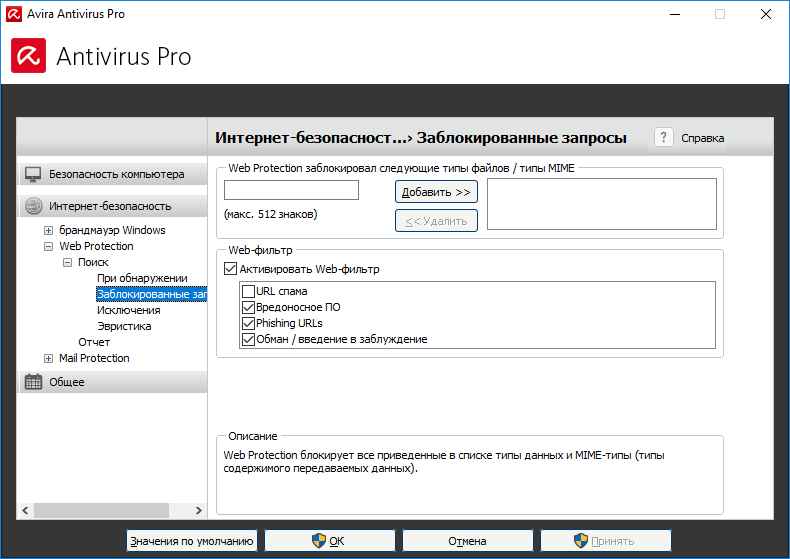Viewport: 790px width, 559px height.
Task: Click the Avira logo in title bar
Action: pyautogui.click(x=14, y=14)
